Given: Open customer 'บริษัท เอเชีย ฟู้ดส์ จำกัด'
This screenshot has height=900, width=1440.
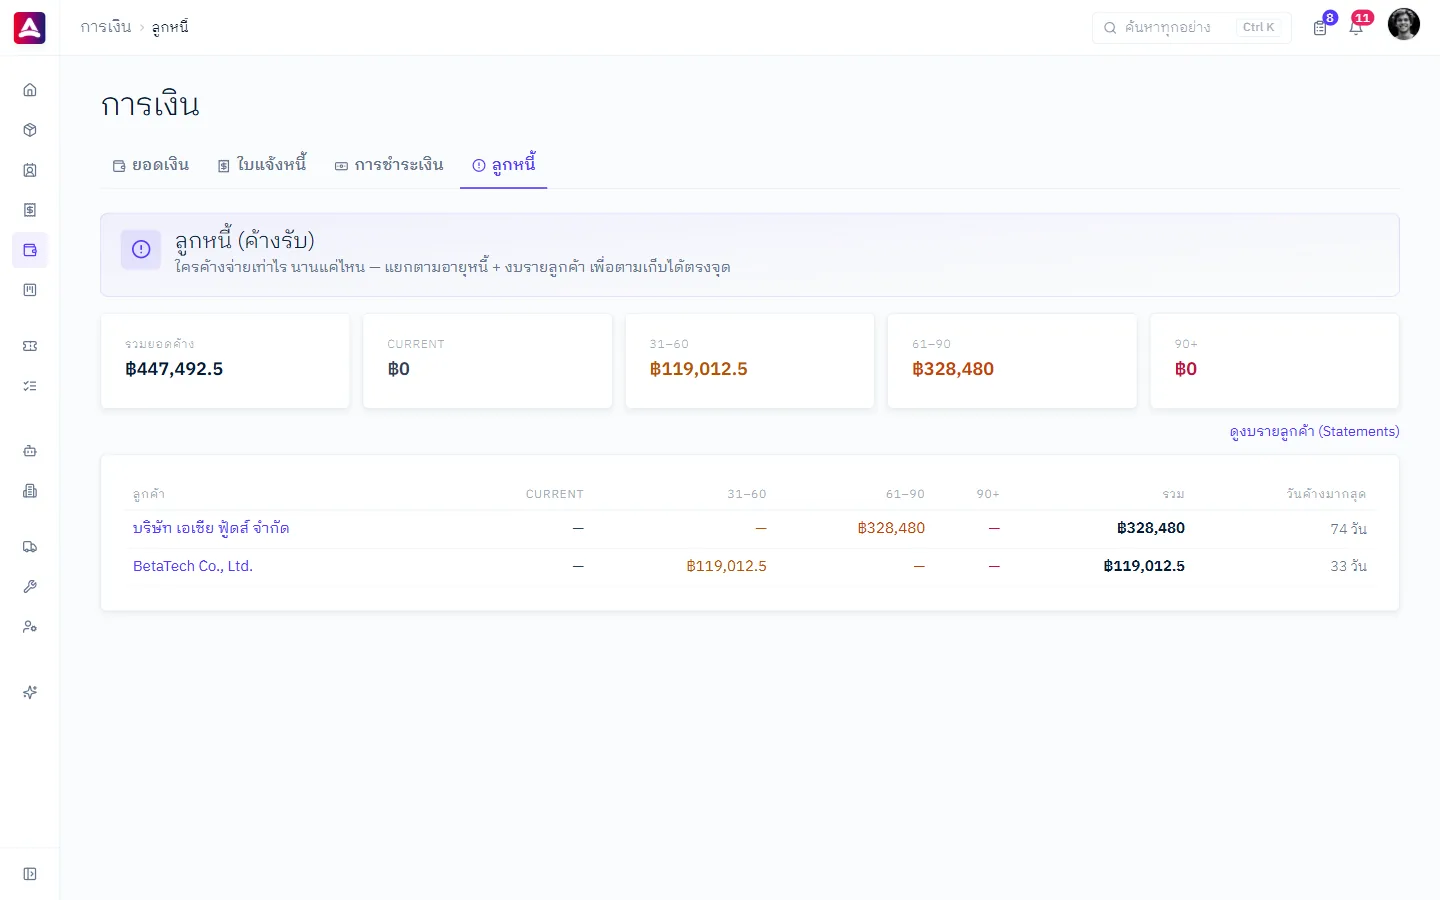Looking at the screenshot, I should [x=211, y=528].
